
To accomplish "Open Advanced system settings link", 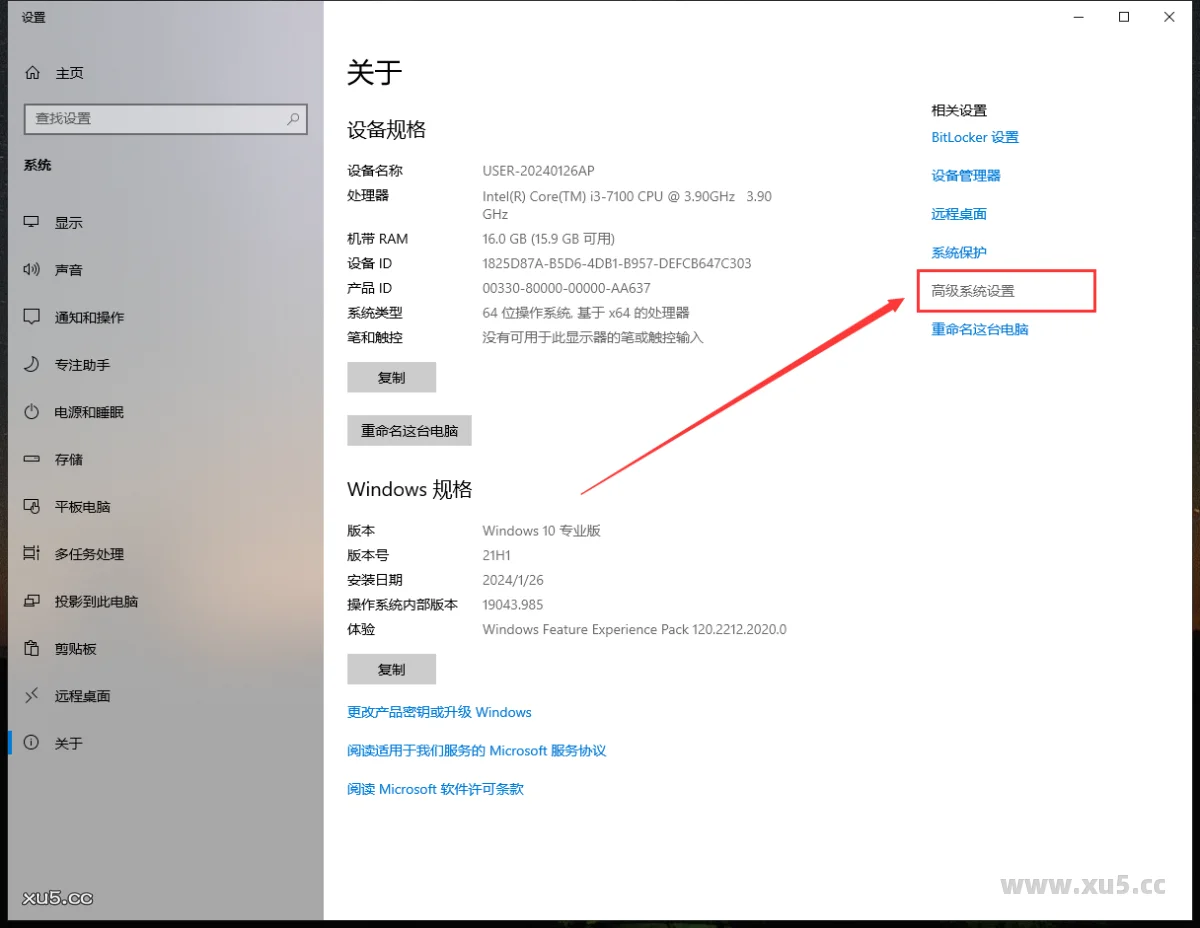I will [973, 291].
